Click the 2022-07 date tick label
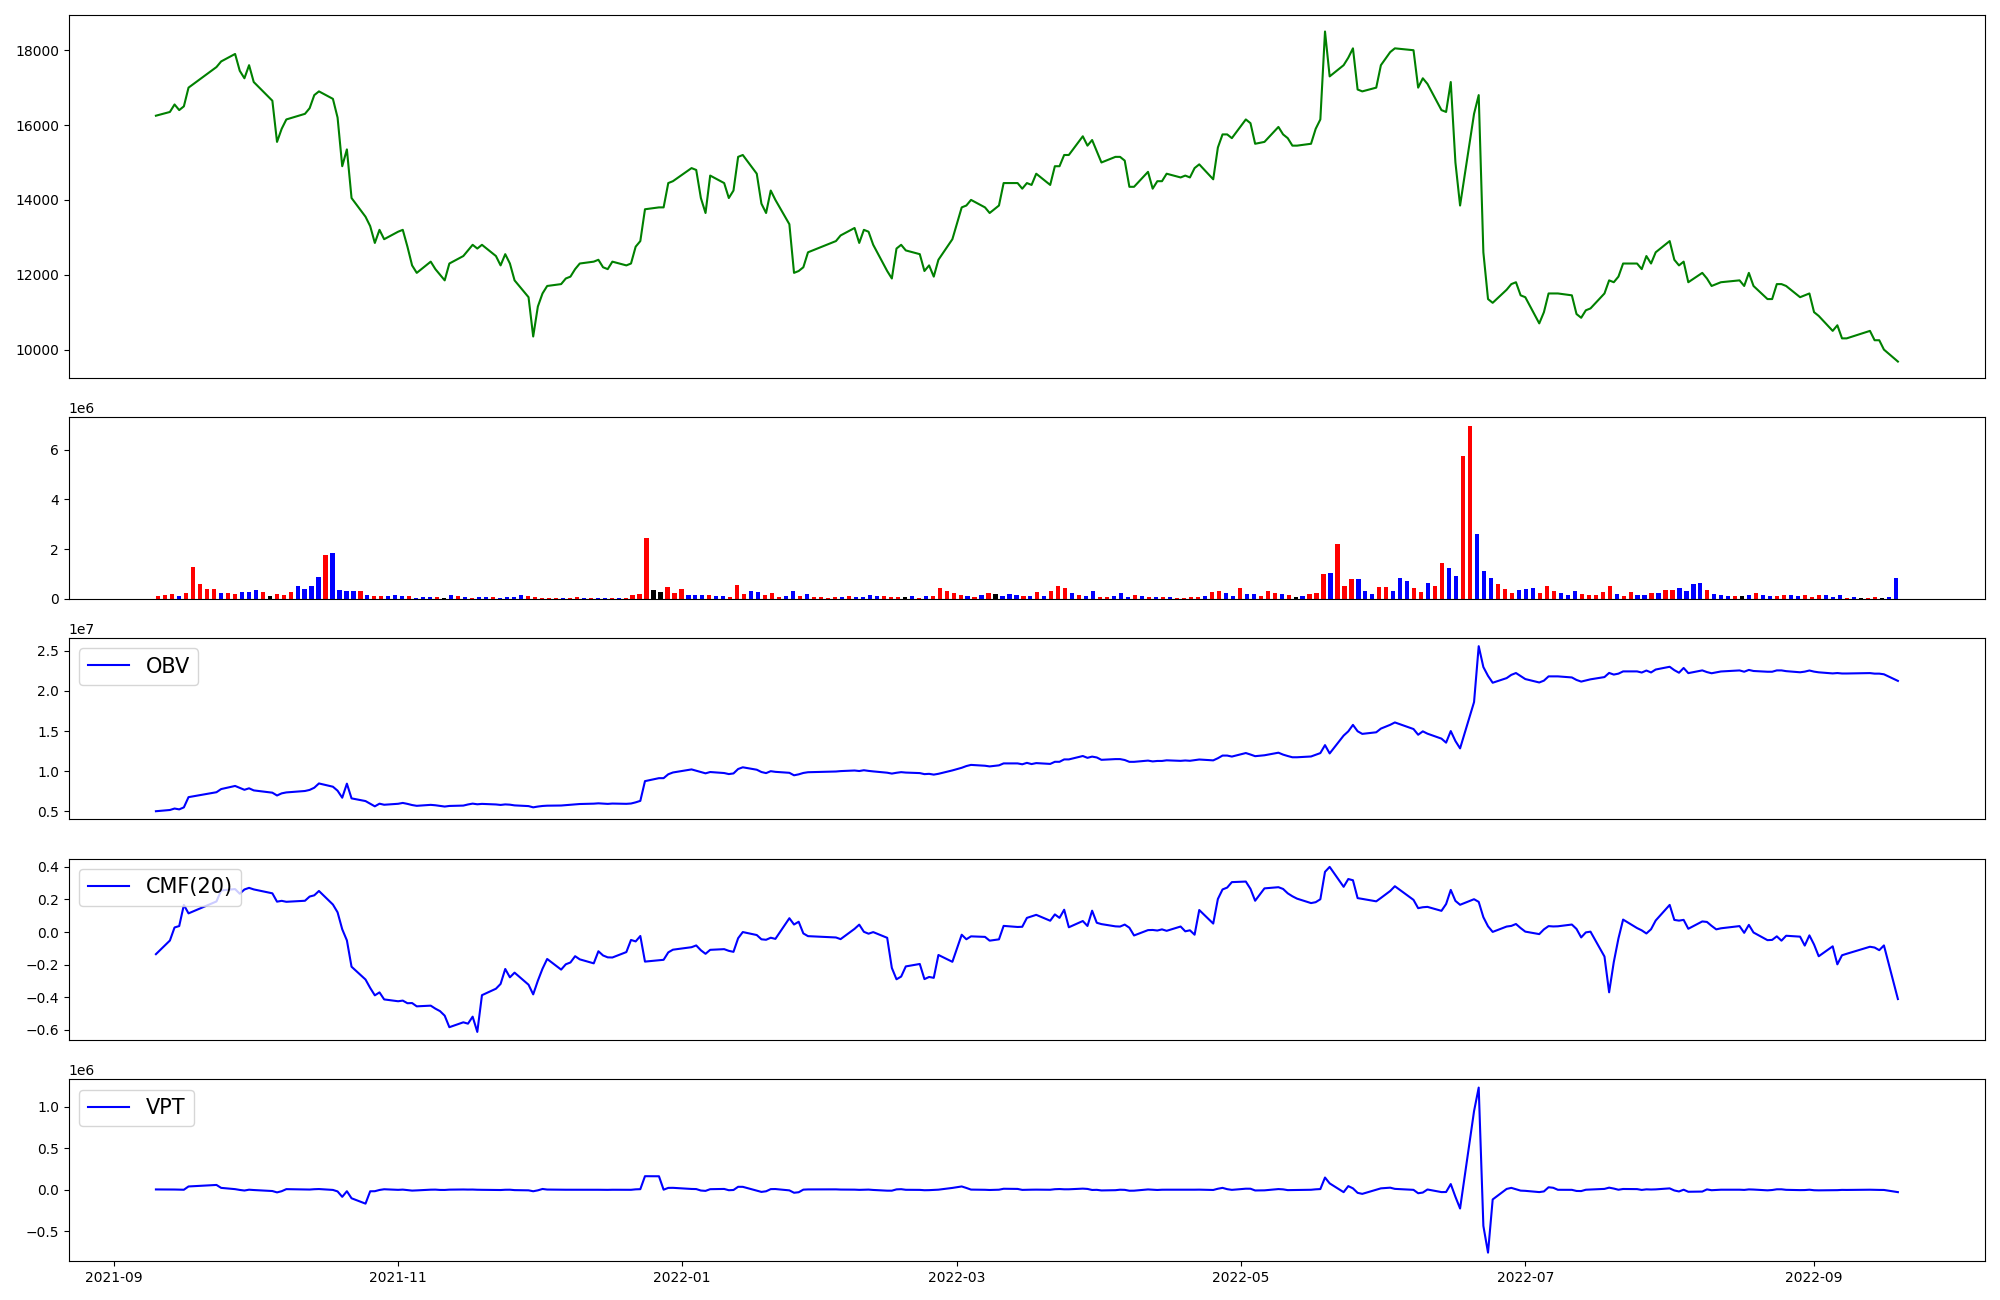This screenshot has width=2000, height=1300. point(1525,1276)
